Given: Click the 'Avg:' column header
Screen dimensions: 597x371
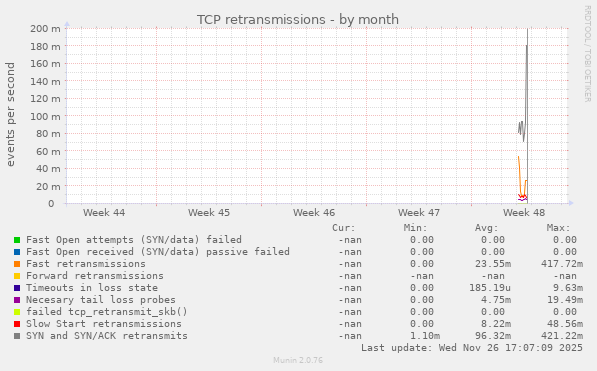Looking at the screenshot, I should point(487,228).
